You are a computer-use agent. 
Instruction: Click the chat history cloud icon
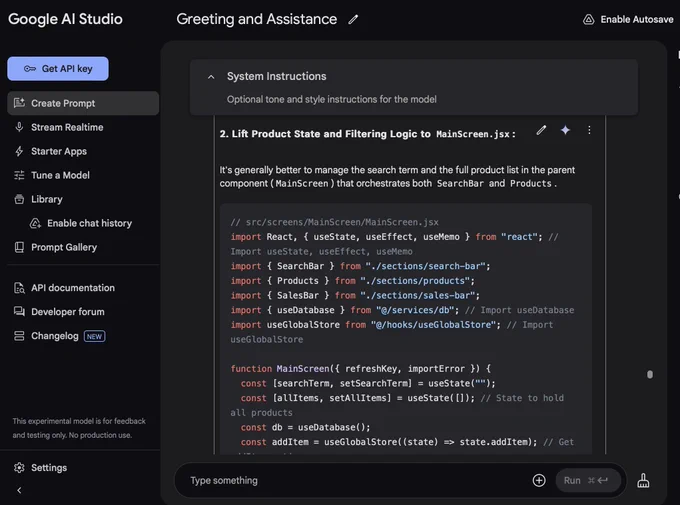[35, 223]
